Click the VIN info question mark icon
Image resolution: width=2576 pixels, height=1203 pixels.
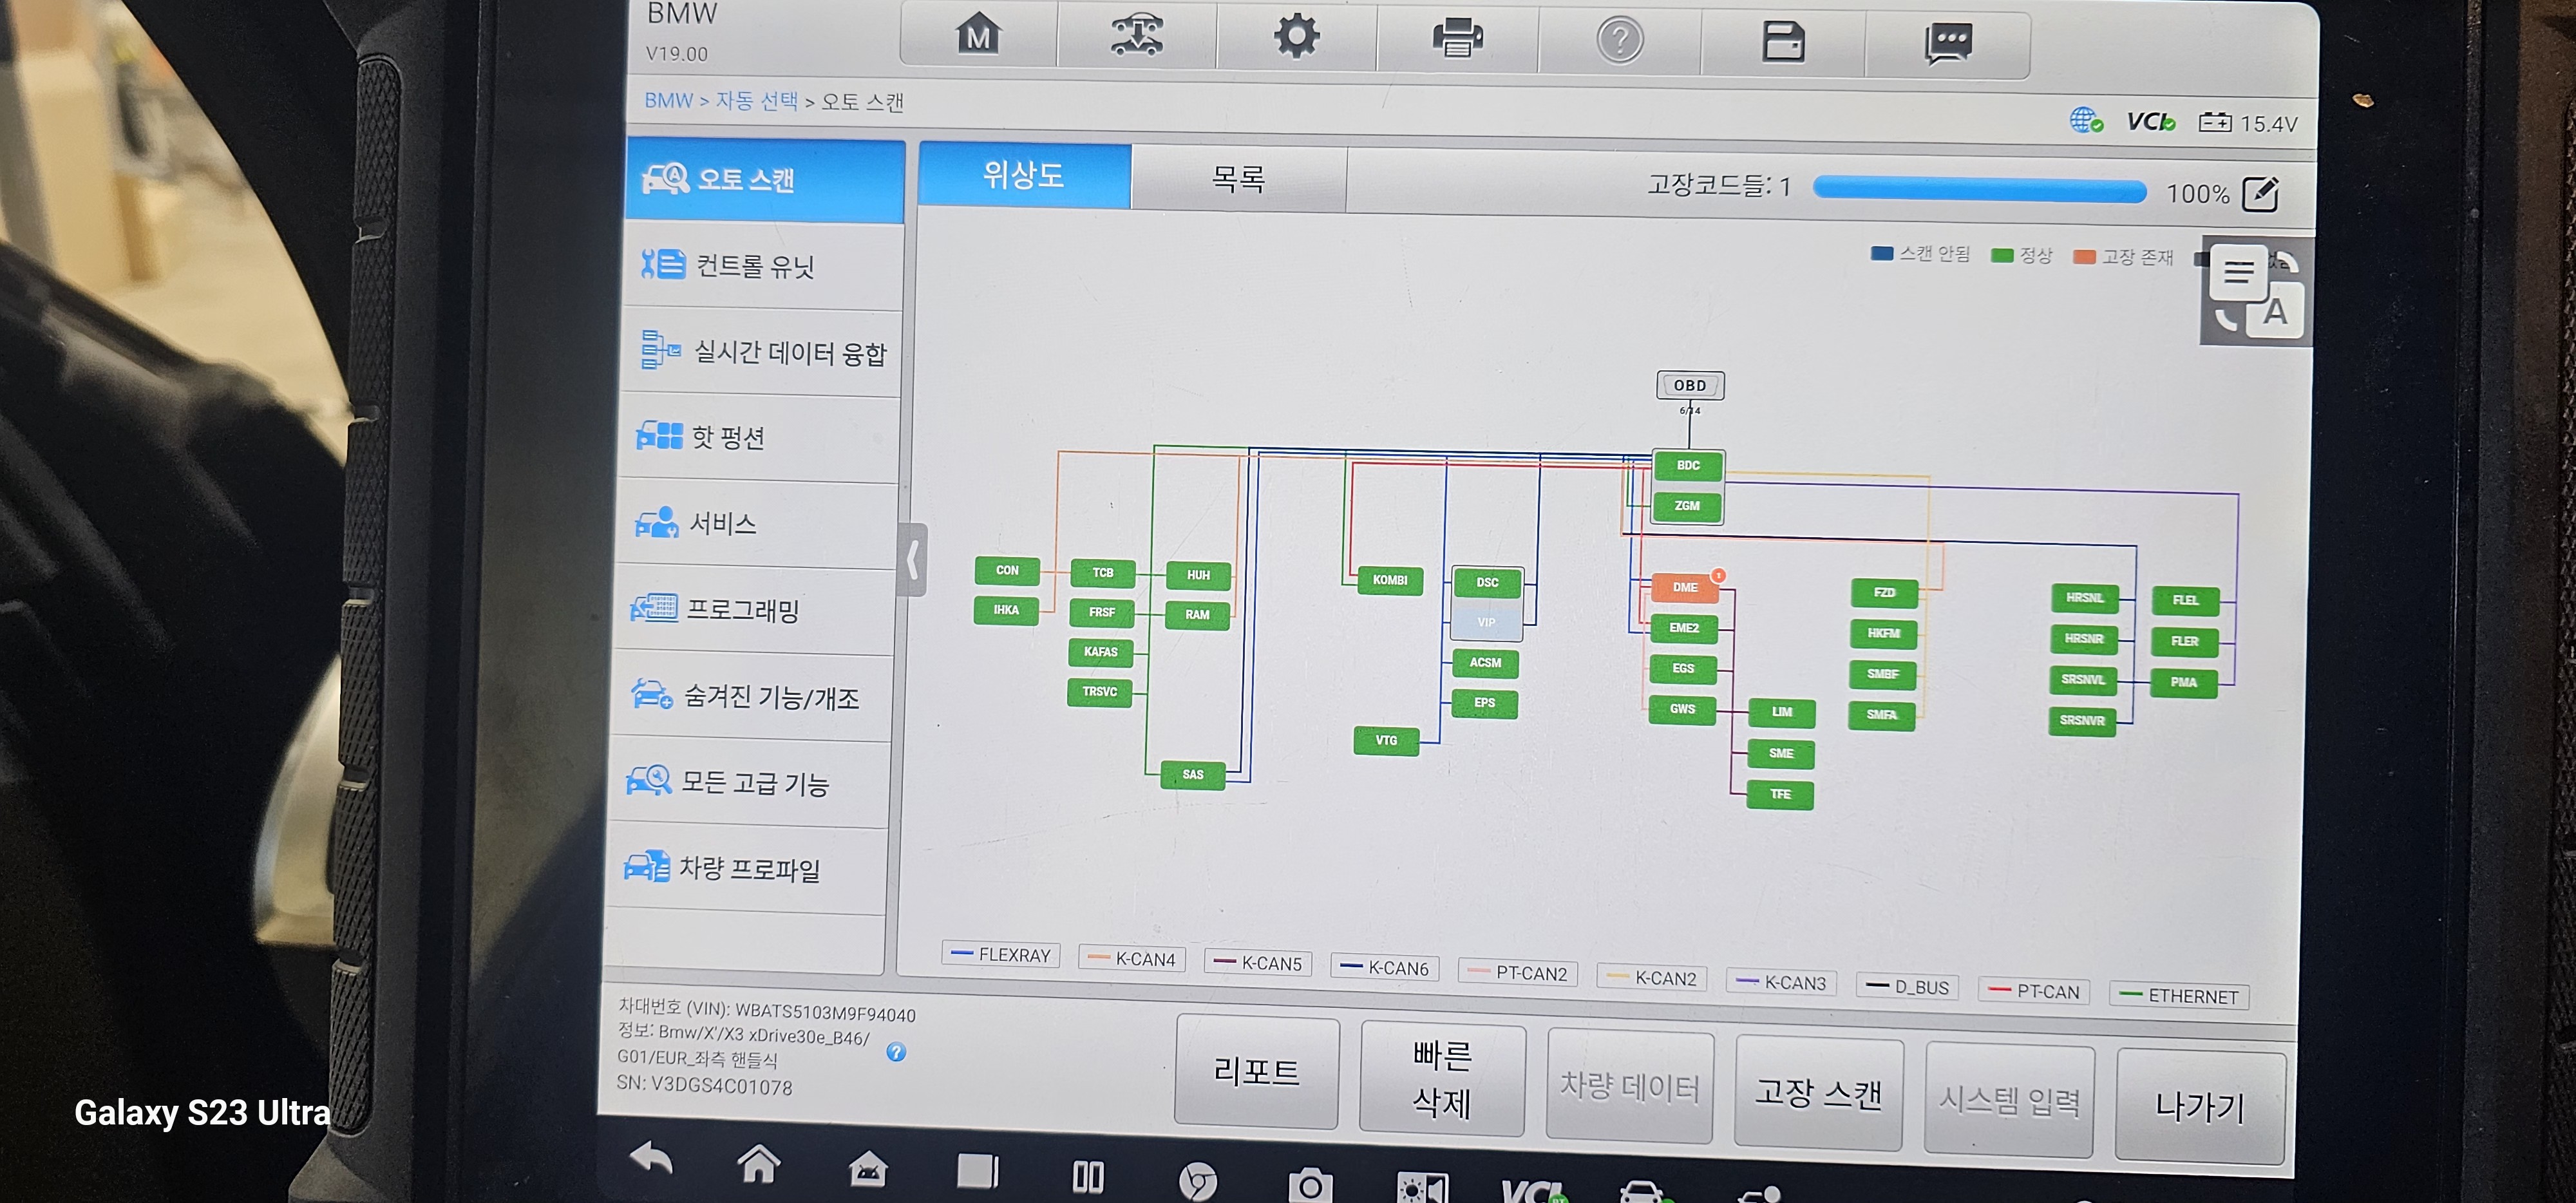click(896, 1052)
